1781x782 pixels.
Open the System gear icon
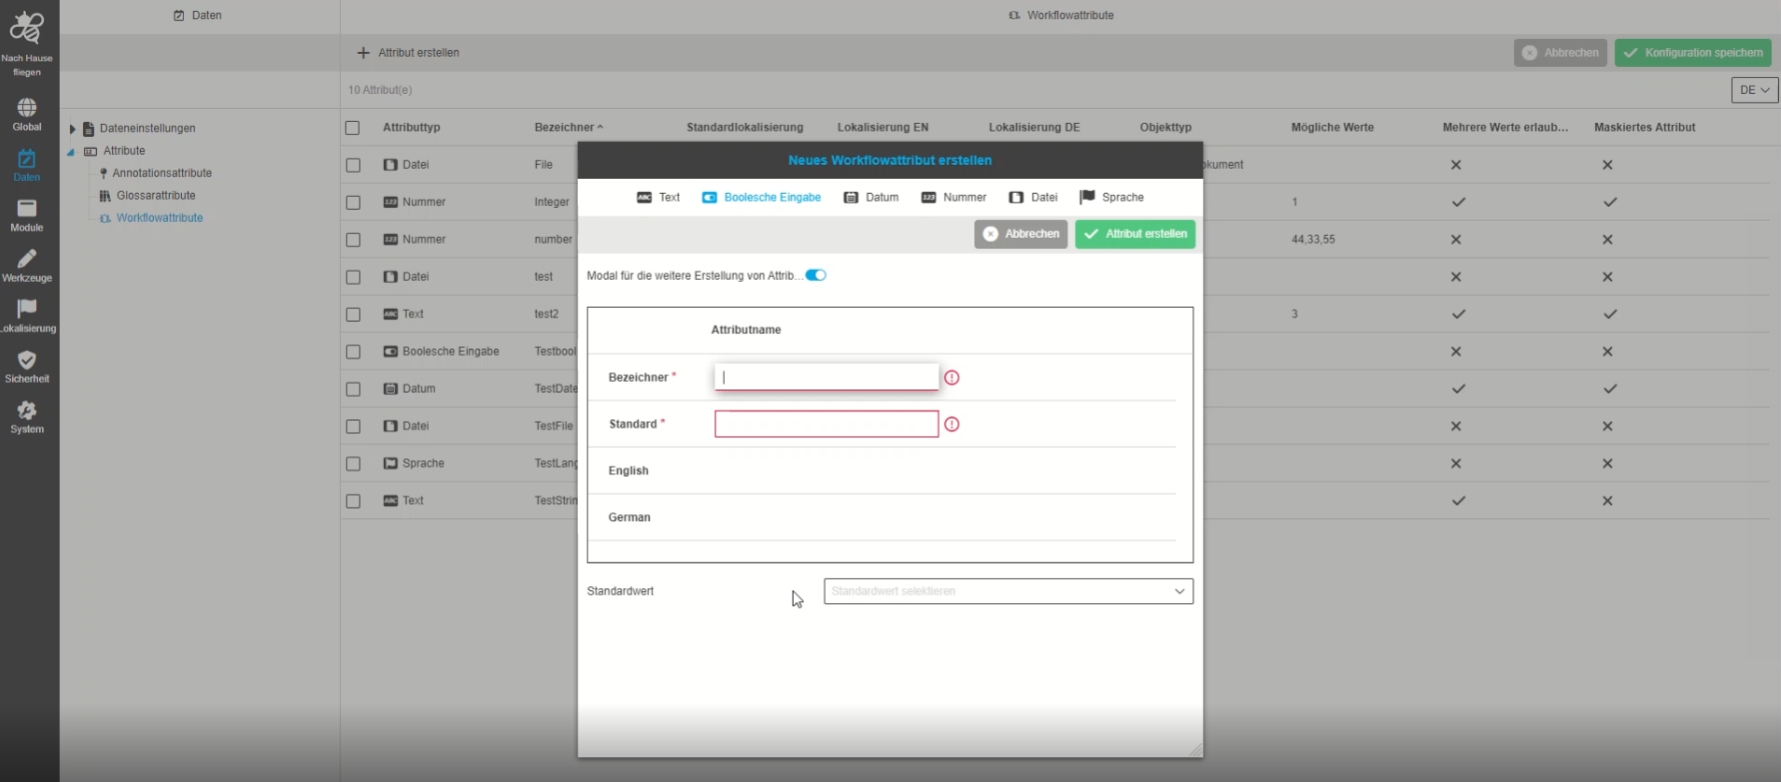click(x=27, y=410)
